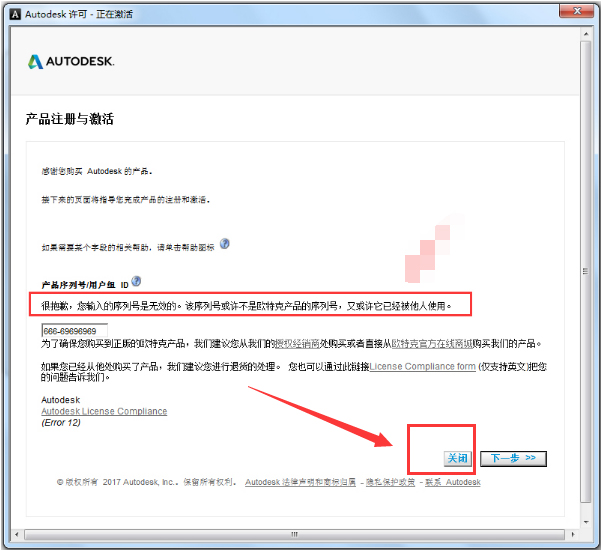
Task: Open the 隐私保护政策 footer link
Action: (390, 482)
